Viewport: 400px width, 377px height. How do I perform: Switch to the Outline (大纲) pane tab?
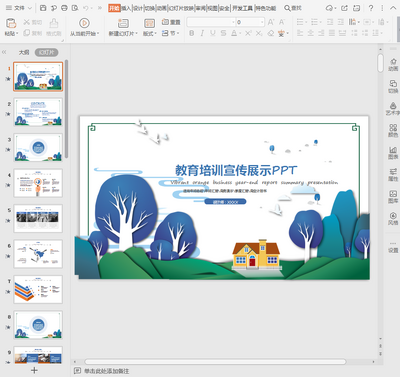point(24,52)
